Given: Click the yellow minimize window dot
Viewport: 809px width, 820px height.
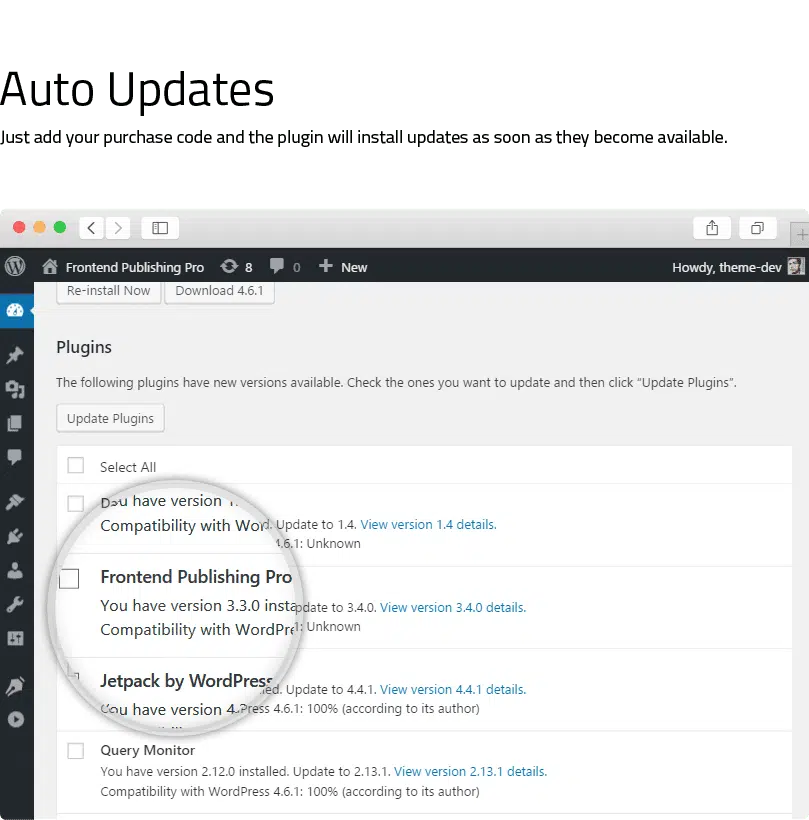Looking at the screenshot, I should (39, 227).
